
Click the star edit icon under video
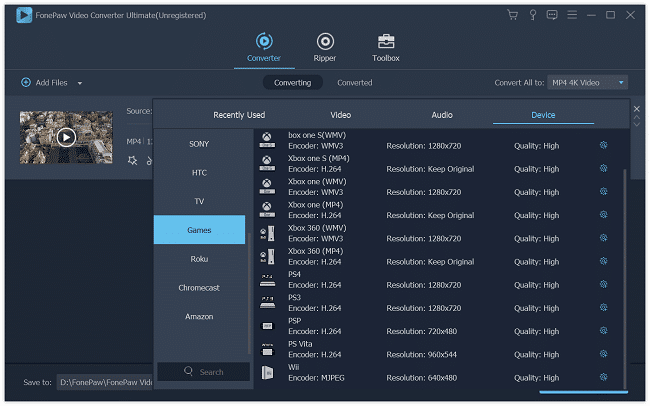(x=132, y=160)
